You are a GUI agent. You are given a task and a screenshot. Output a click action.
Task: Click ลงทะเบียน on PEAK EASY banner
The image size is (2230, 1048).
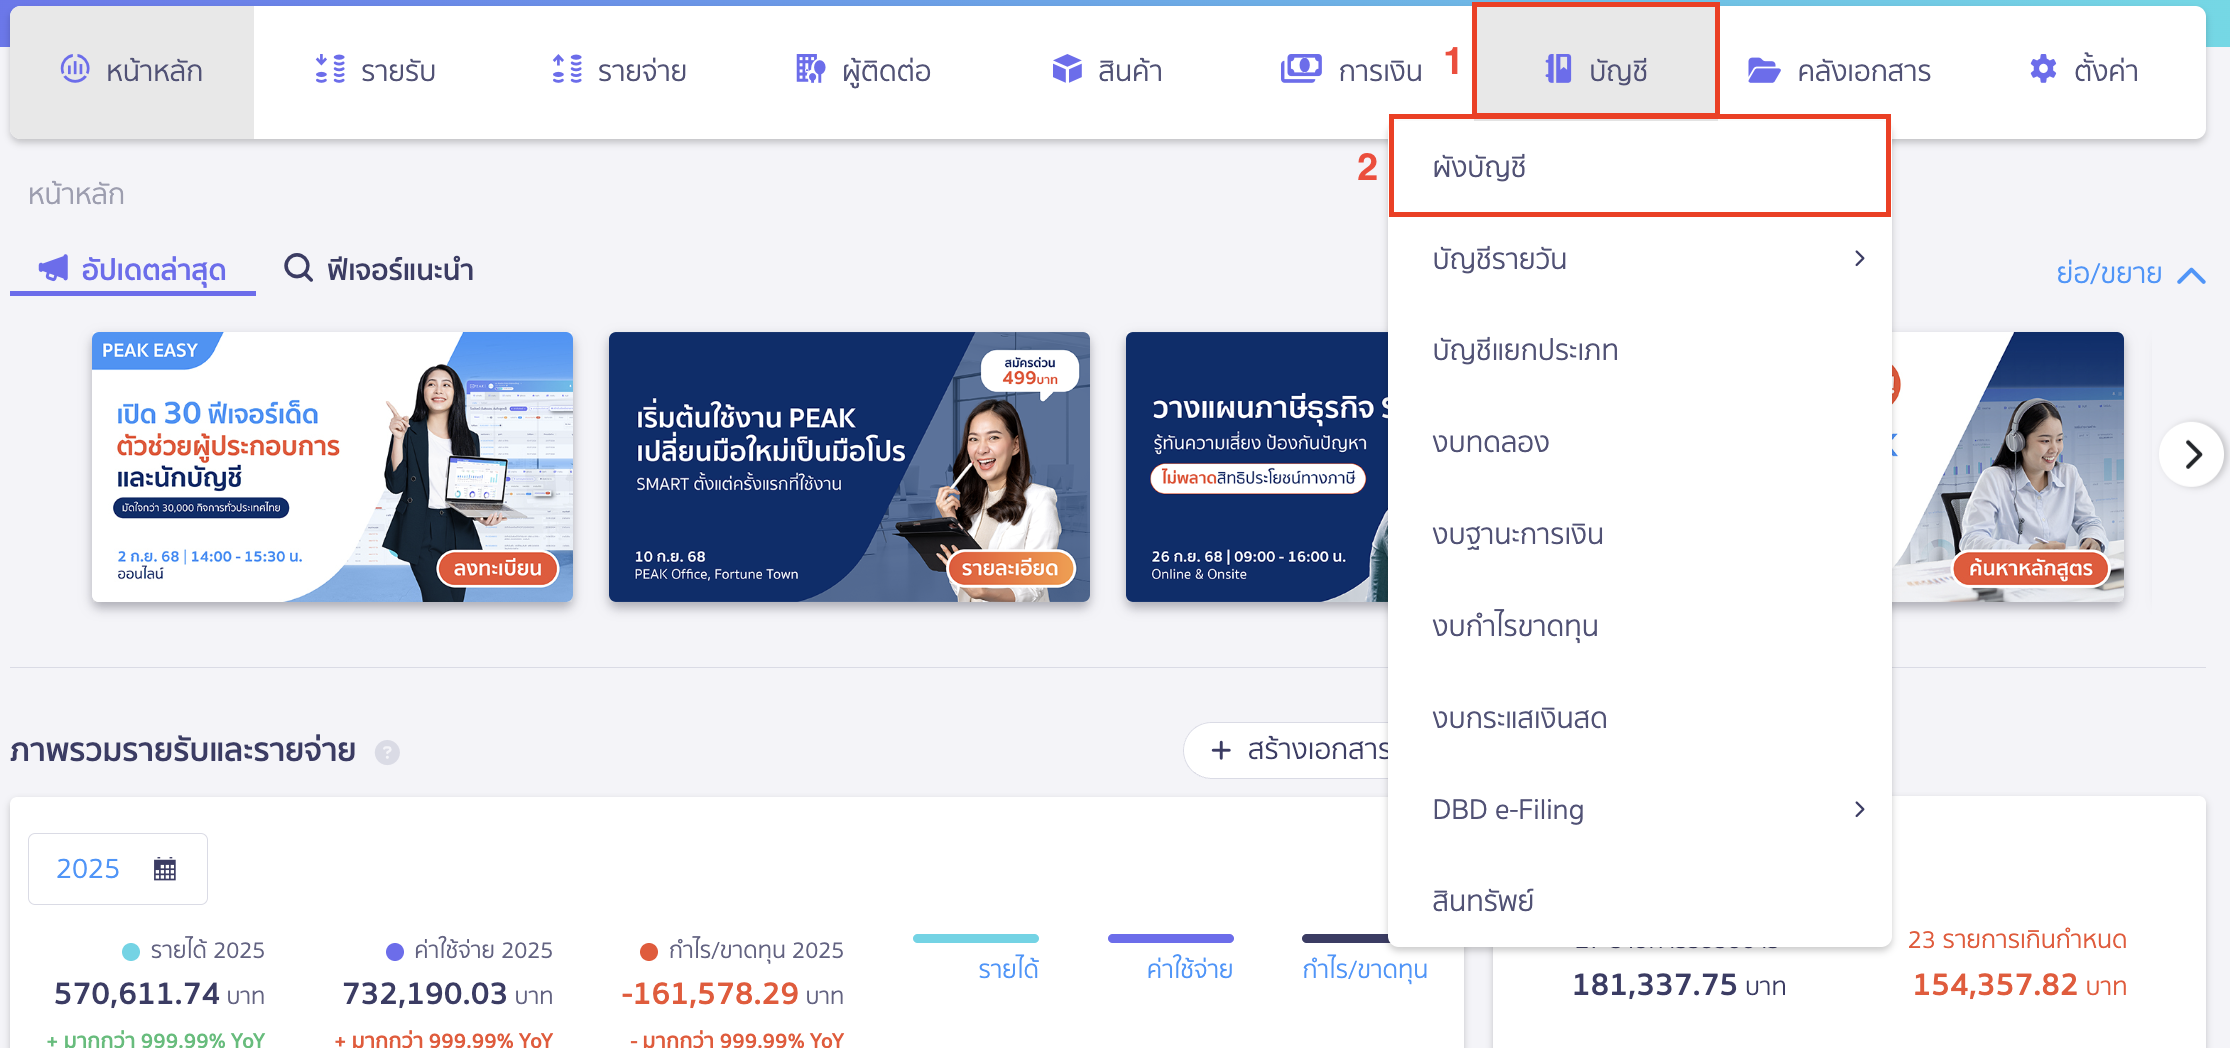click(498, 568)
